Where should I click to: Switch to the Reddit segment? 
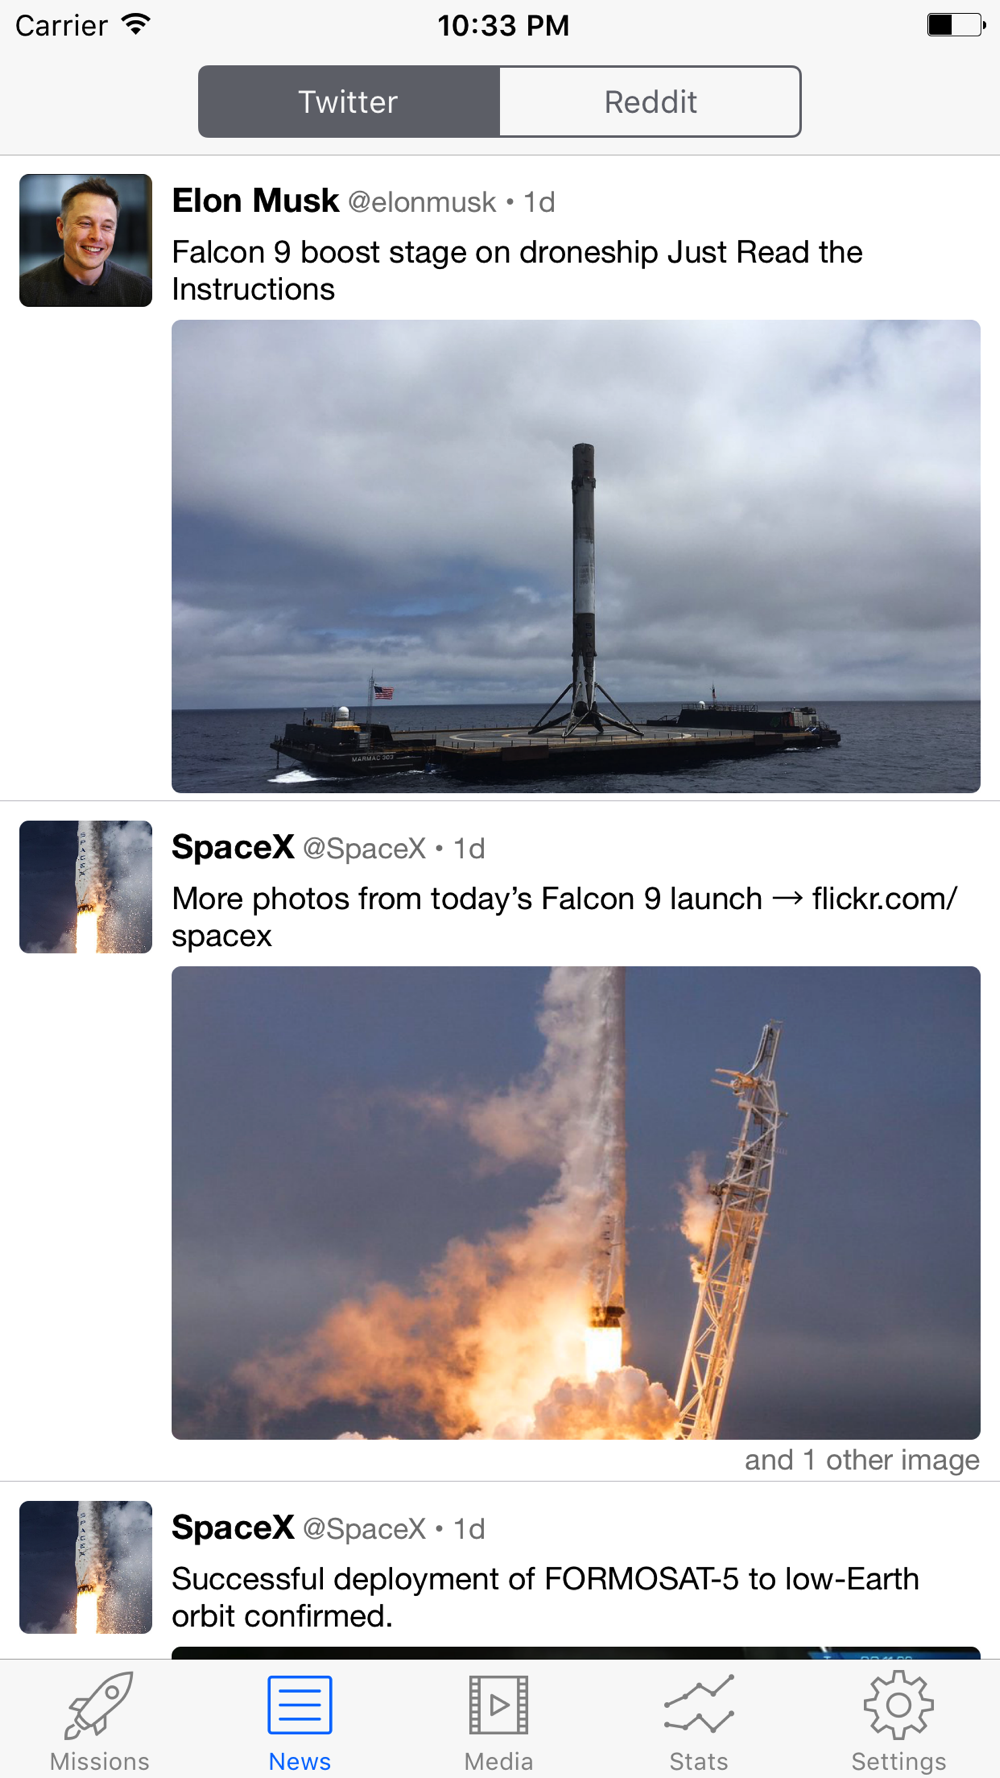coord(650,102)
